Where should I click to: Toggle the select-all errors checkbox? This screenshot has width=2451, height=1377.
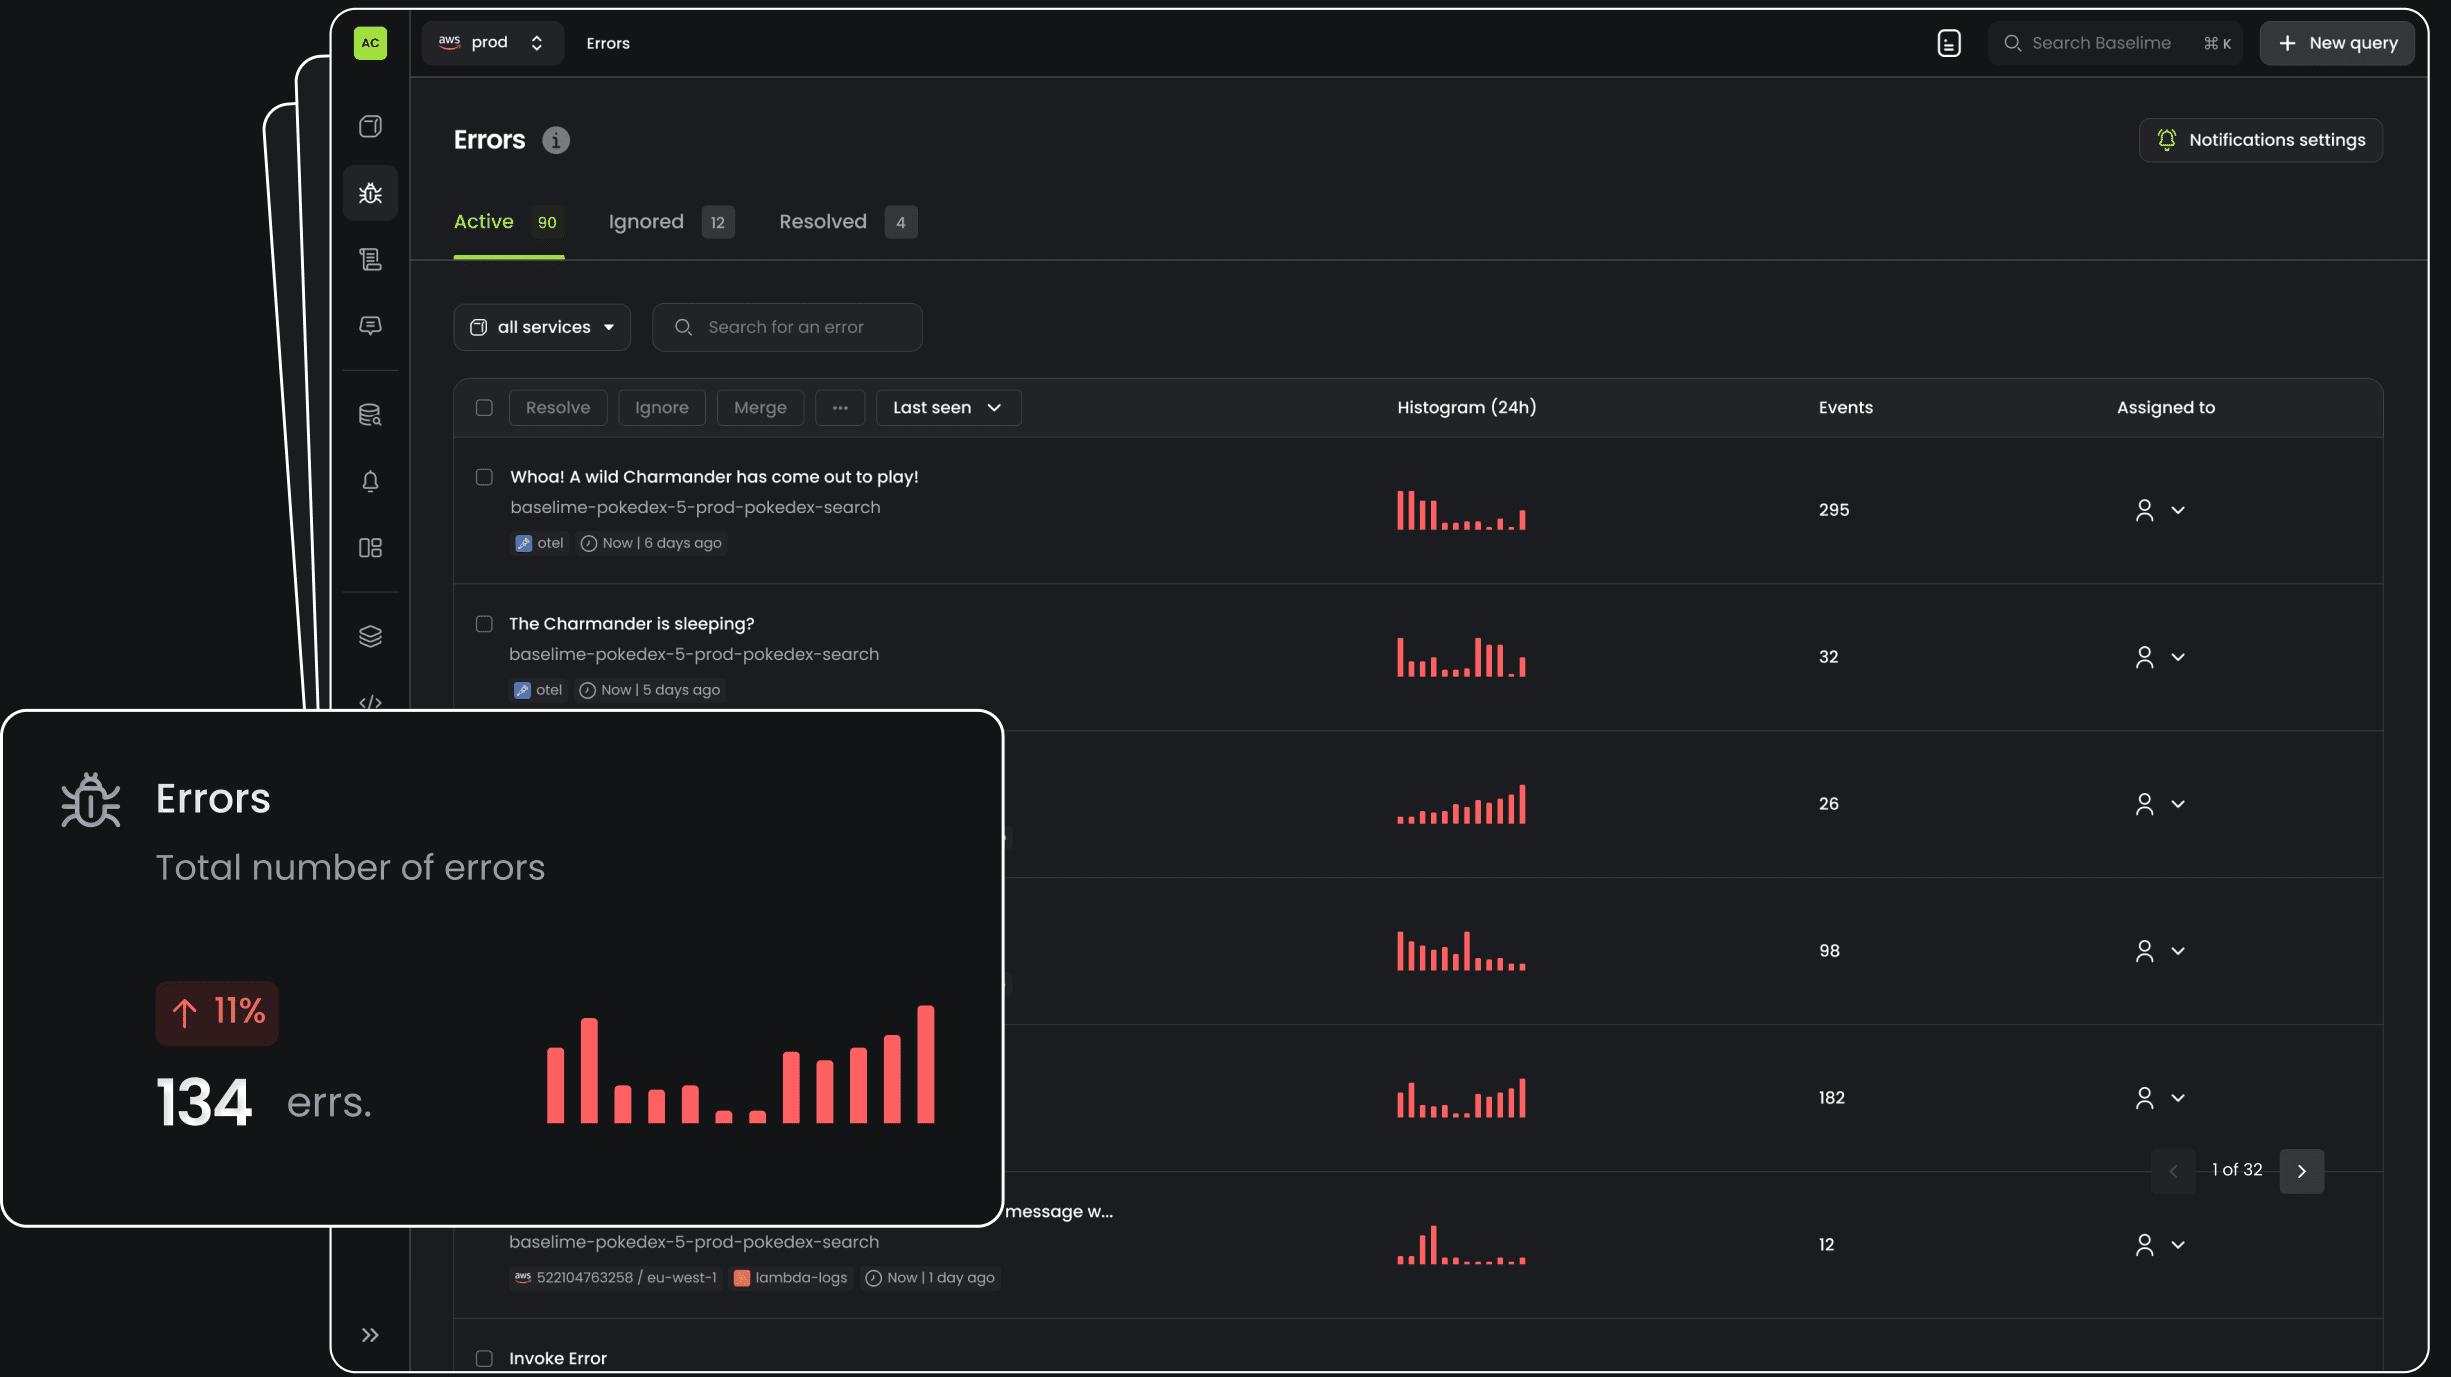pyautogui.click(x=484, y=407)
